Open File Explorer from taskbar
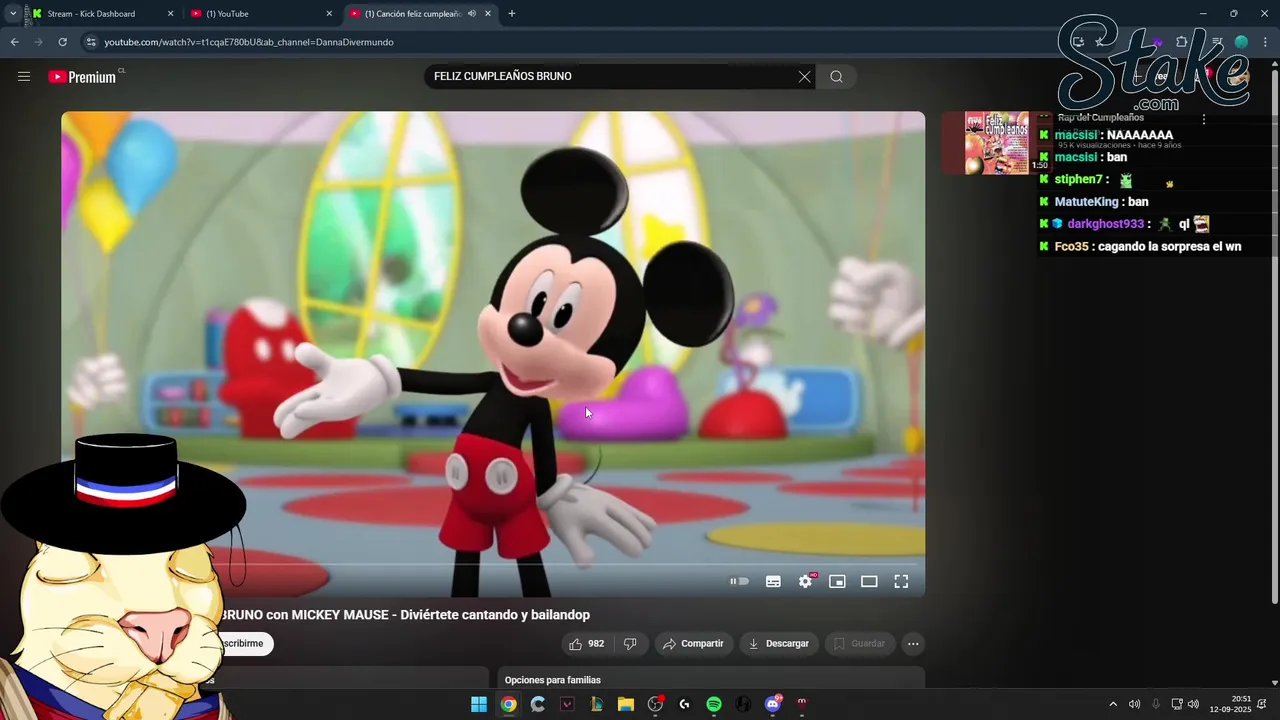This screenshot has width=1280, height=720. [x=626, y=704]
